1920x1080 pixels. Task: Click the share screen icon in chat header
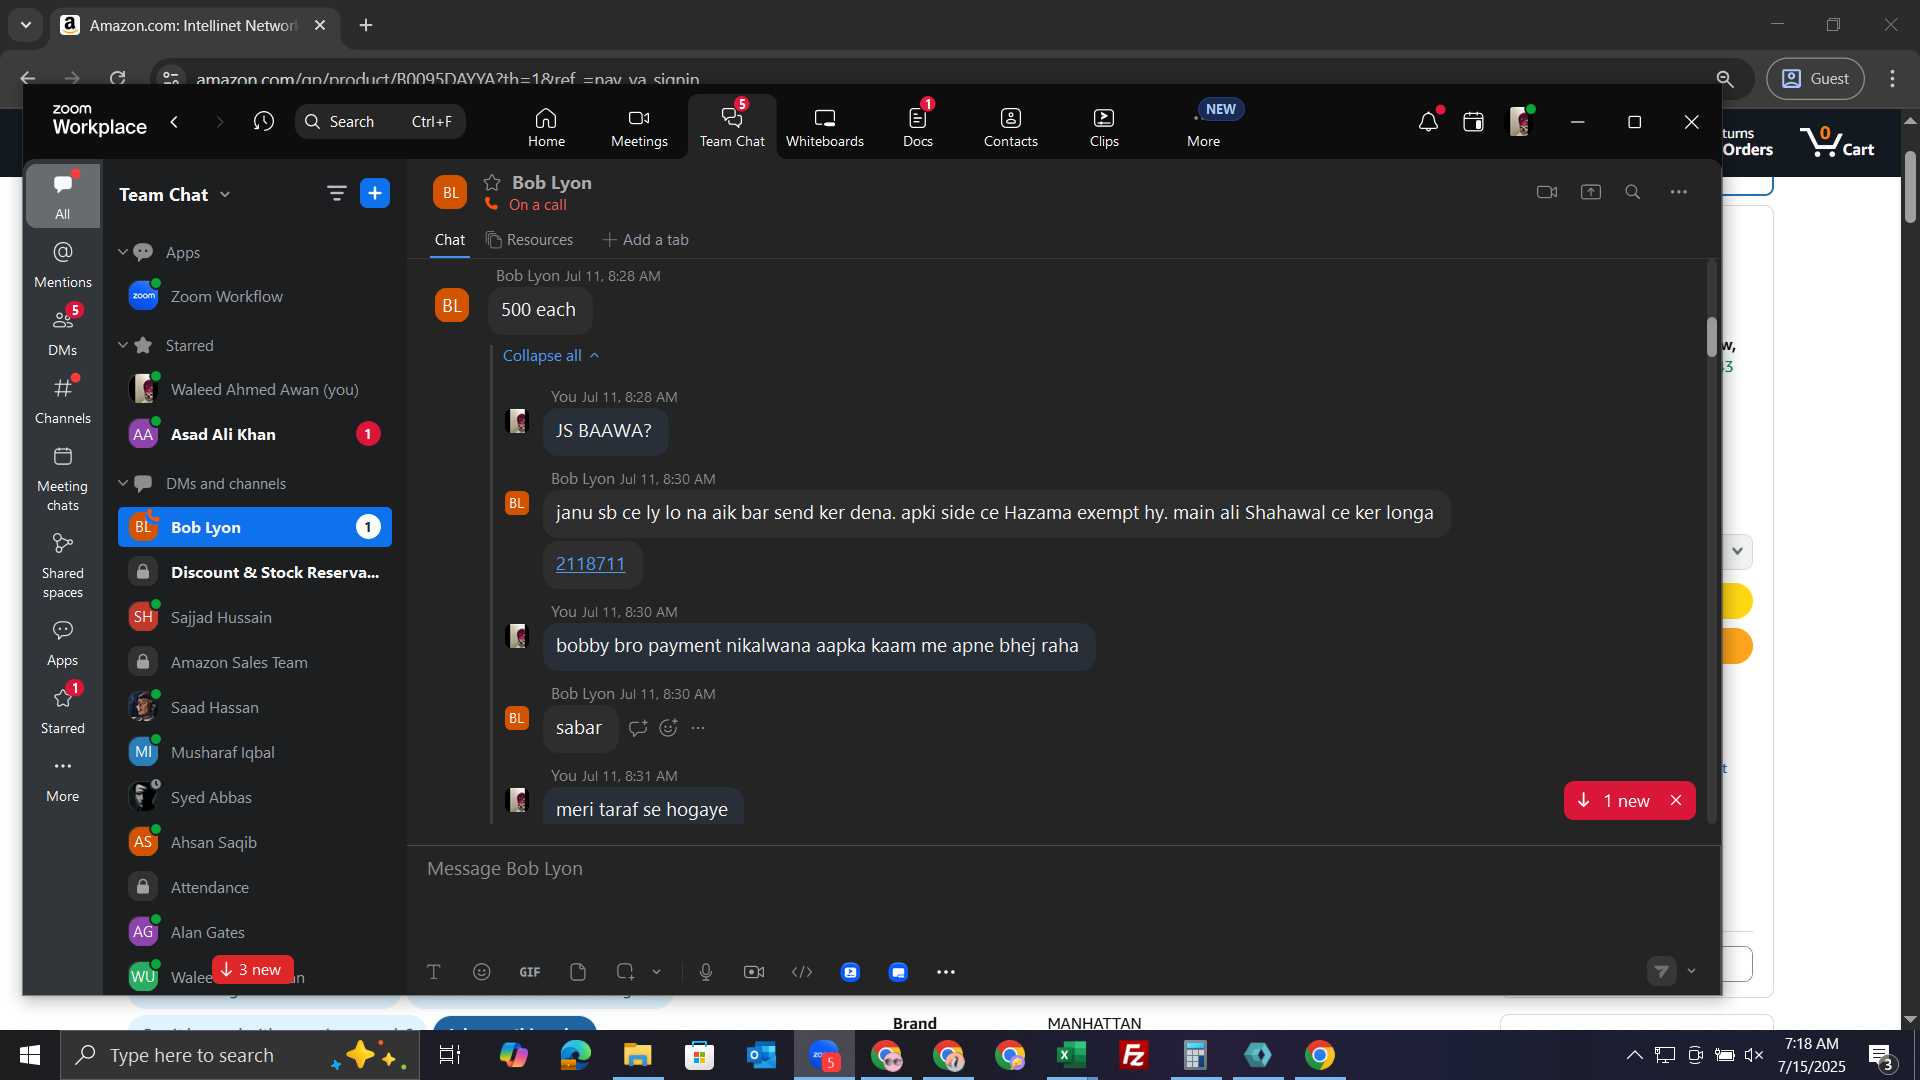click(1591, 192)
